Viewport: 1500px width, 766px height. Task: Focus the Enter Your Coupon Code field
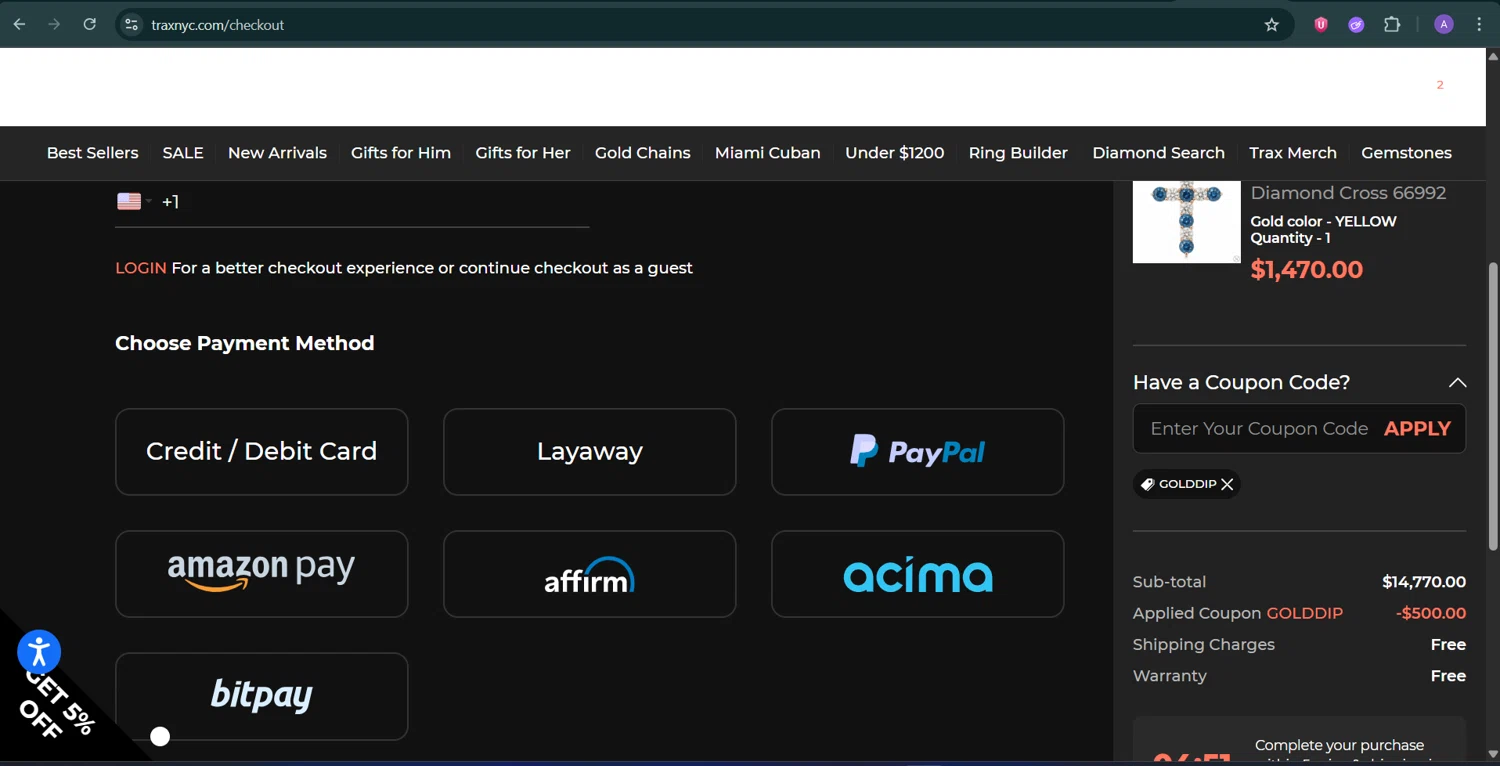(1259, 428)
